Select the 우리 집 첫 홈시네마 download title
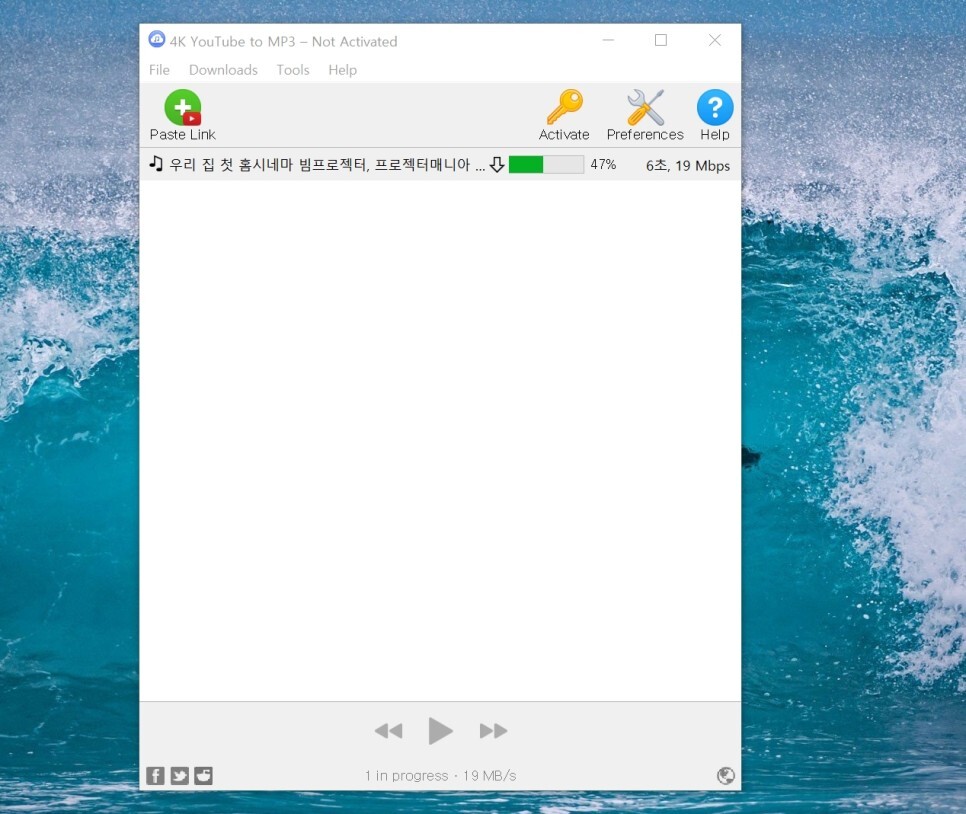This screenshot has height=814, width=966. click(327, 165)
